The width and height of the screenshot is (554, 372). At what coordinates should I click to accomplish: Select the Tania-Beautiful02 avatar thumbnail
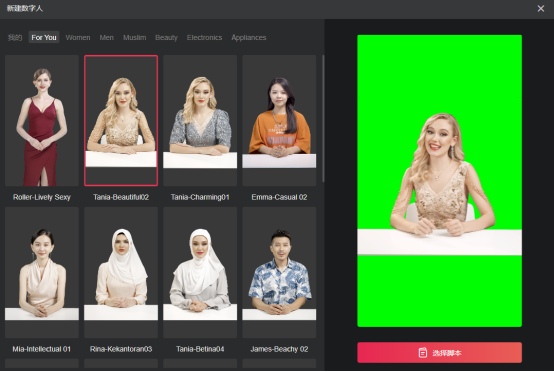tap(121, 120)
